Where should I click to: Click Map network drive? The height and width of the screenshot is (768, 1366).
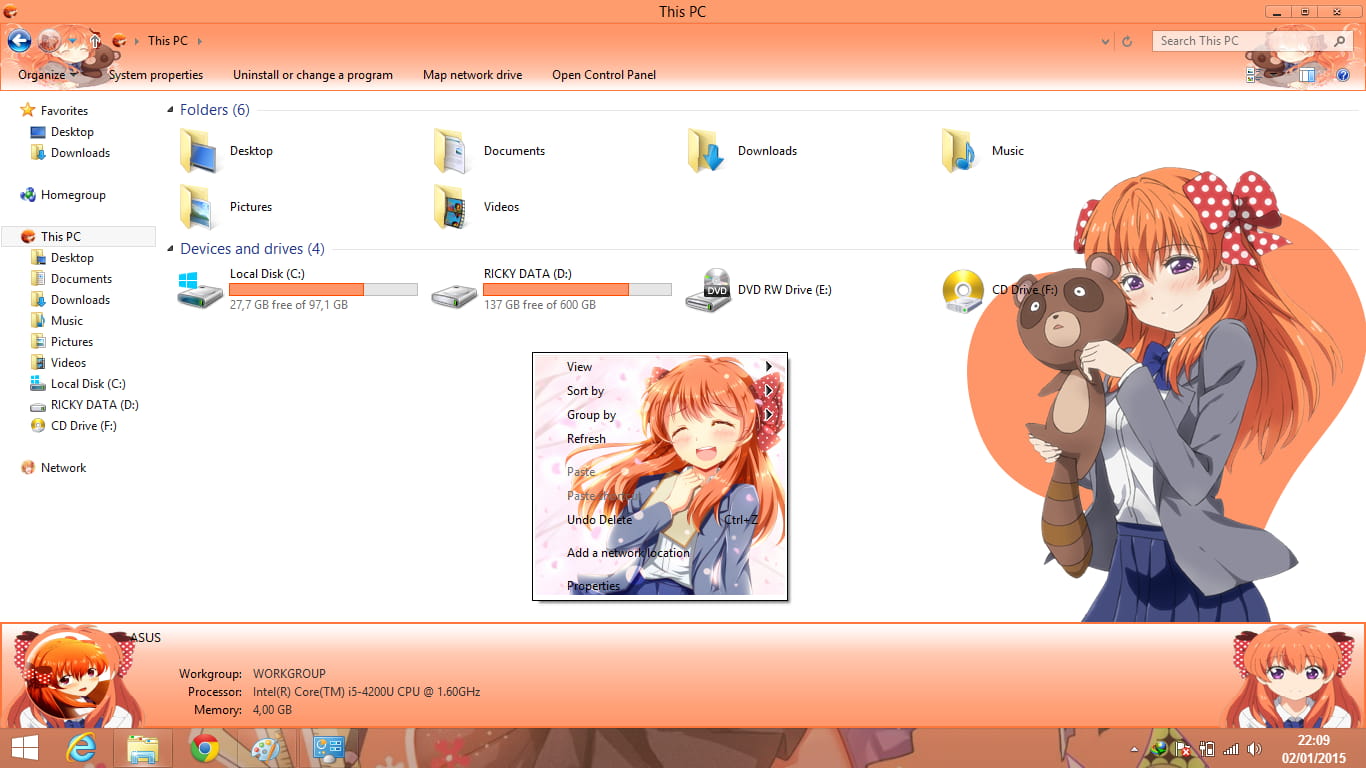[x=472, y=75]
